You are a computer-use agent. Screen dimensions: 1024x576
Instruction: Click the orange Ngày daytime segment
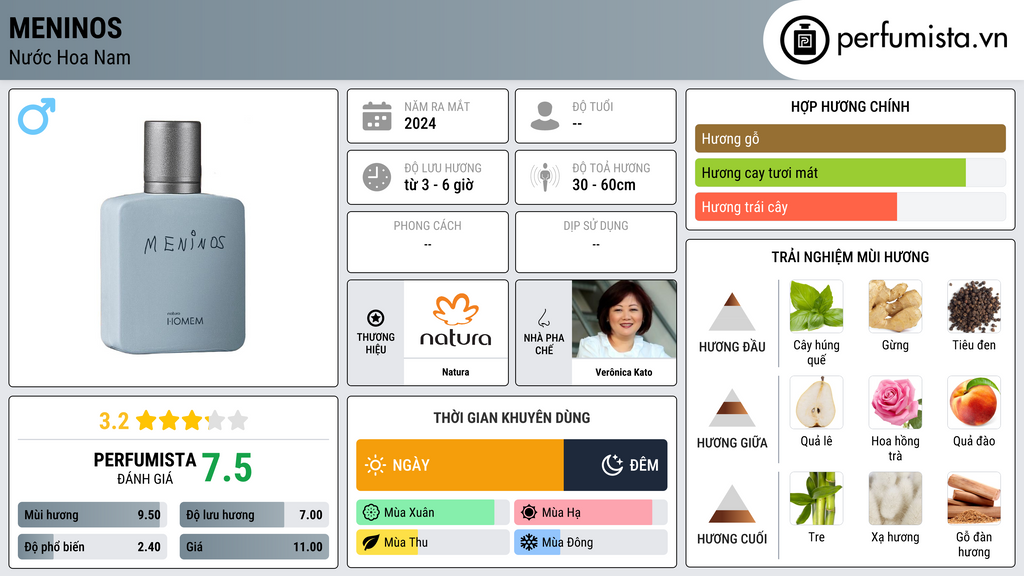click(460, 465)
